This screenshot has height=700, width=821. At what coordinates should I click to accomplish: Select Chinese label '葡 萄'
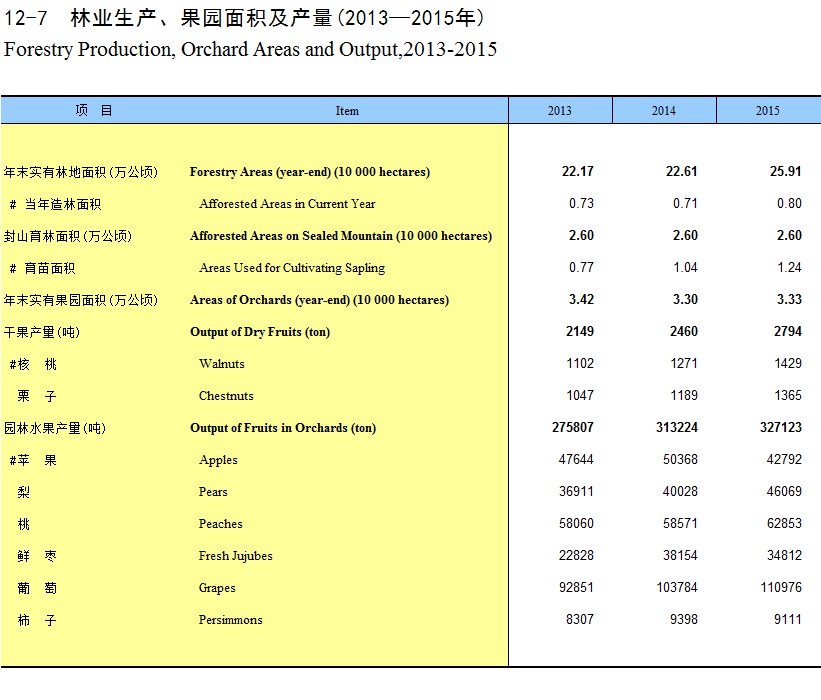[37, 588]
